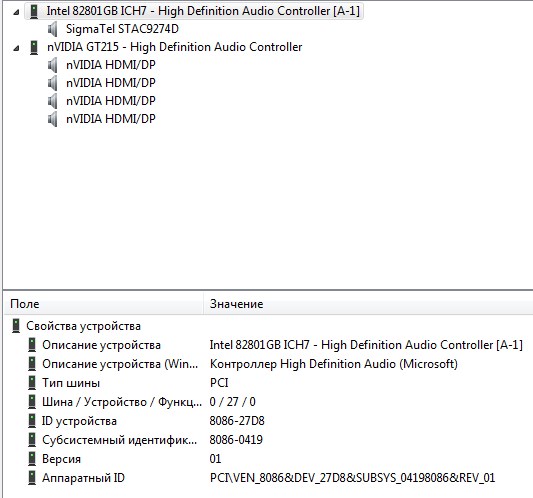
Task: Select the second nVIDIA HDMI/DP entry
Action: 110,83
